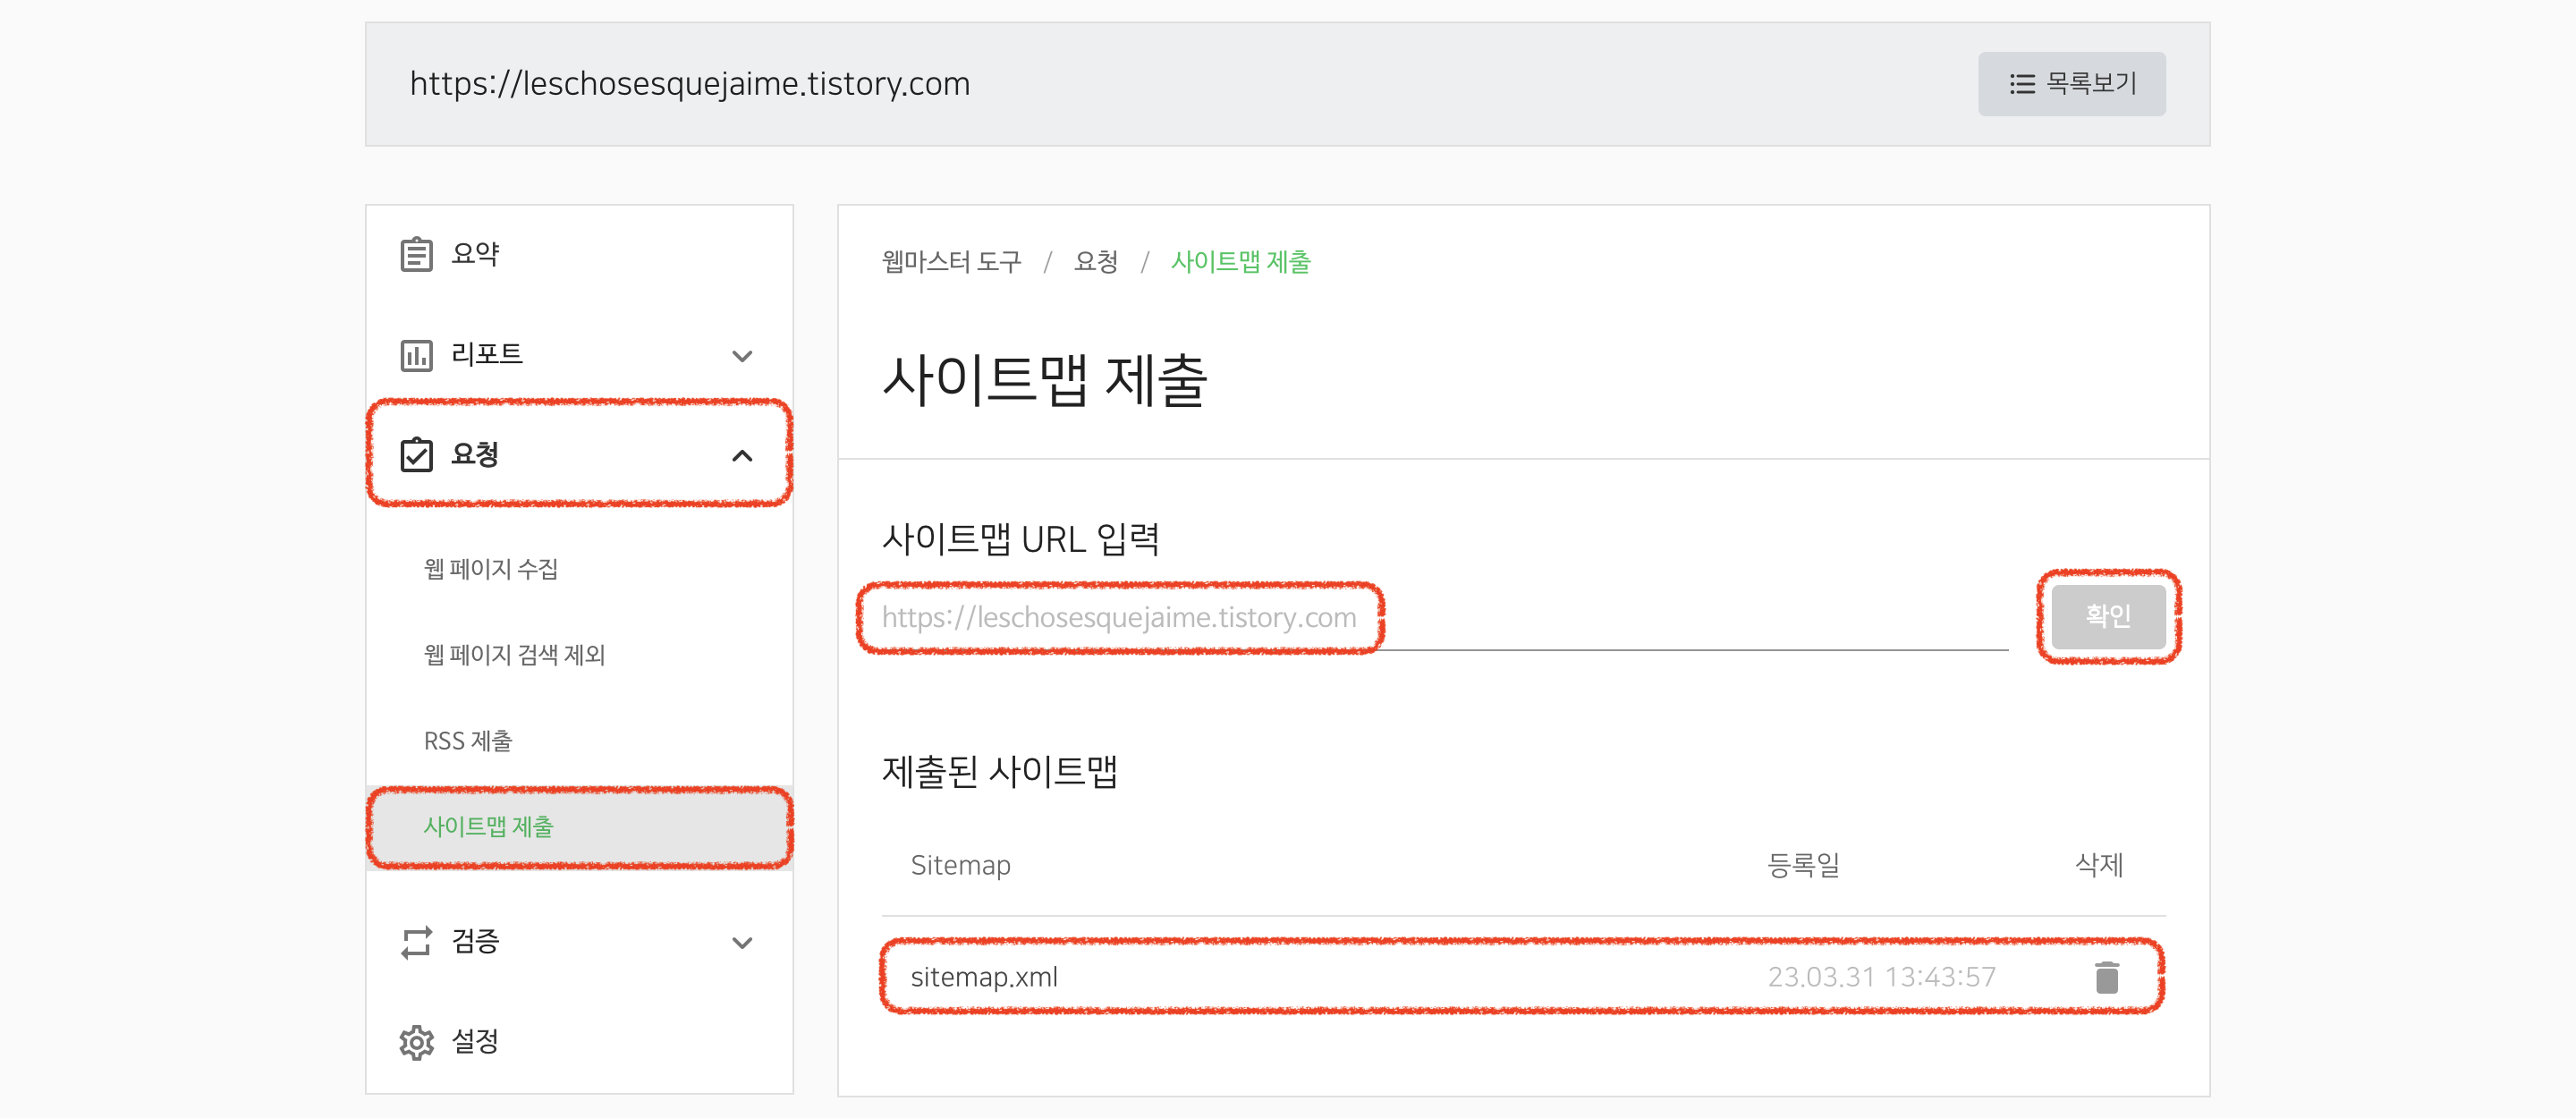Click the 확인 confirm button

2108,616
